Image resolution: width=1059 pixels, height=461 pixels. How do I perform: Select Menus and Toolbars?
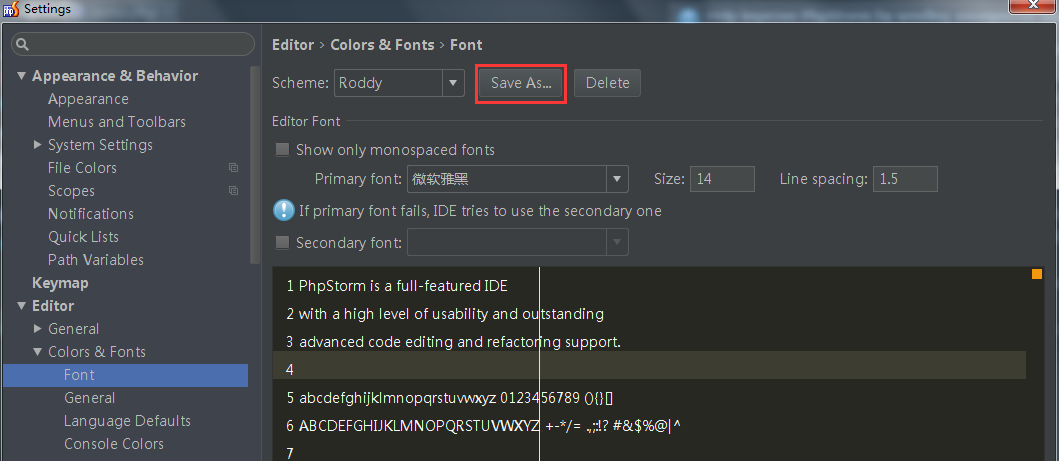116,121
